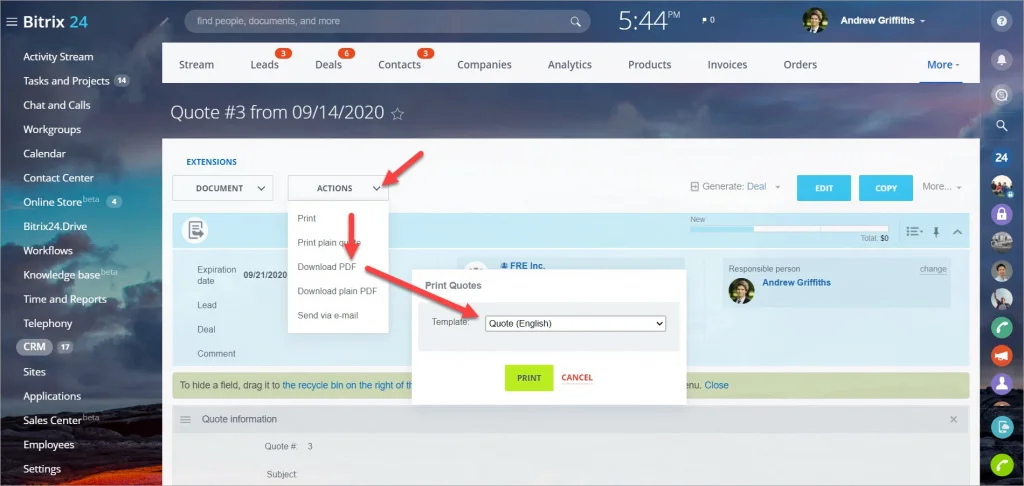Click the pin icon in the quote header
This screenshot has height=486, width=1024.
(x=936, y=231)
